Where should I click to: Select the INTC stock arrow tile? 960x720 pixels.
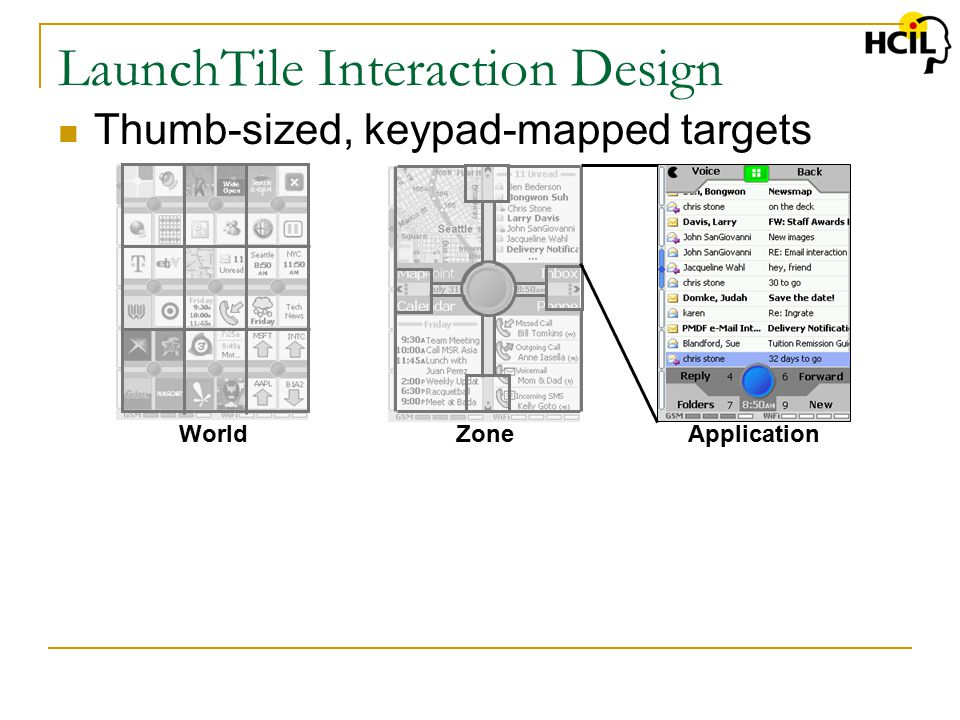click(x=294, y=346)
